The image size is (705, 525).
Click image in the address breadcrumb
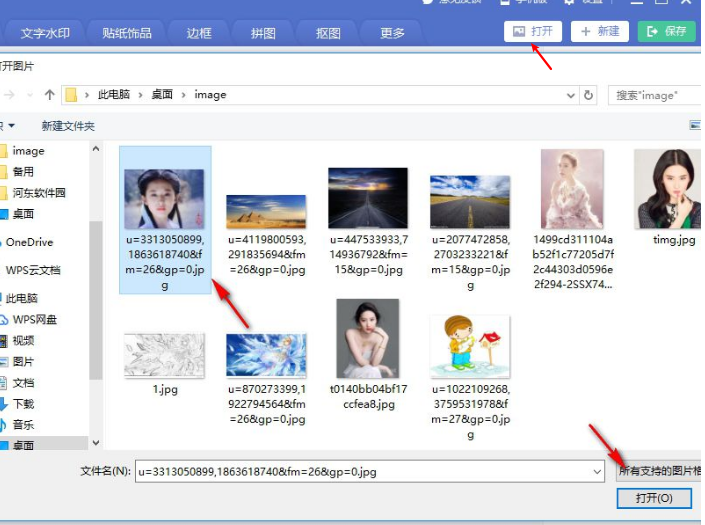pos(210,95)
